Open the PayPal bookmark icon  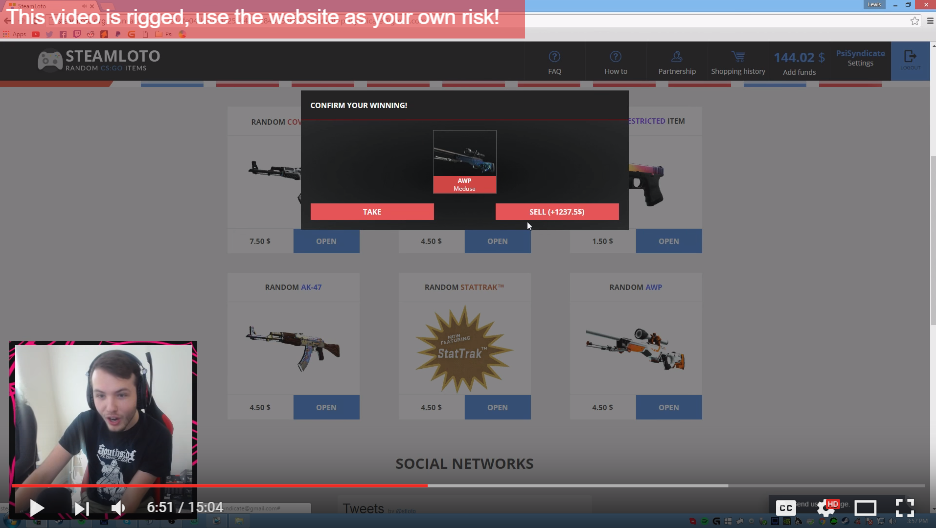coord(118,34)
